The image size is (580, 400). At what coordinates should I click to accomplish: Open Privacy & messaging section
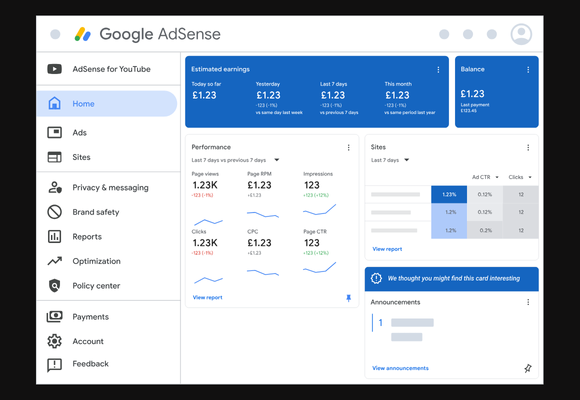108,187
